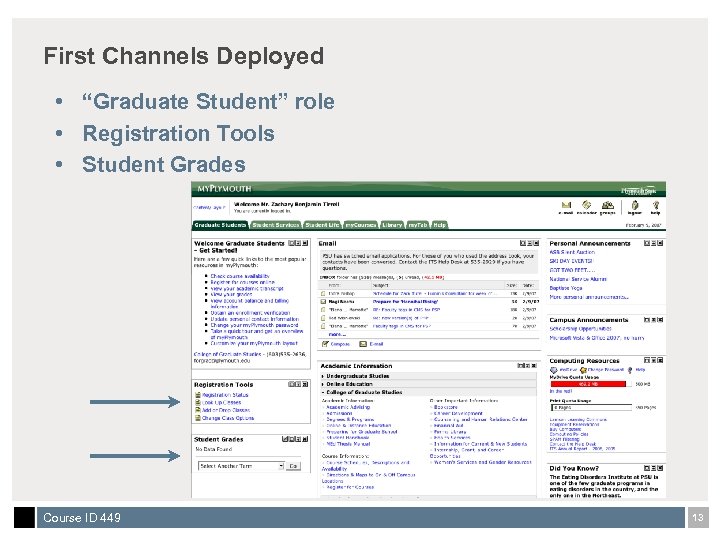720x540 pixels.
Task: Open the calendar icon in header
Action: [586, 205]
